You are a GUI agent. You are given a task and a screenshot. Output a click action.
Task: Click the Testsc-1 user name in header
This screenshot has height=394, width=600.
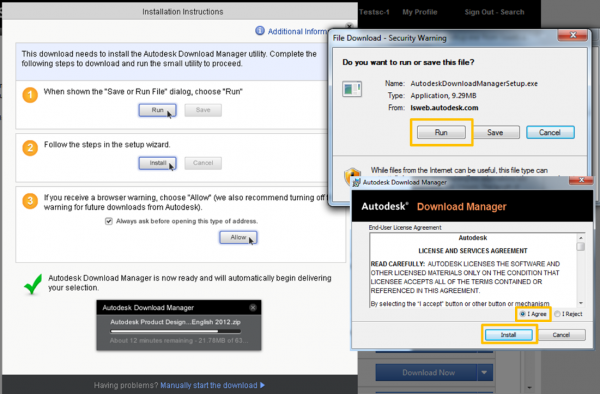pos(374,12)
